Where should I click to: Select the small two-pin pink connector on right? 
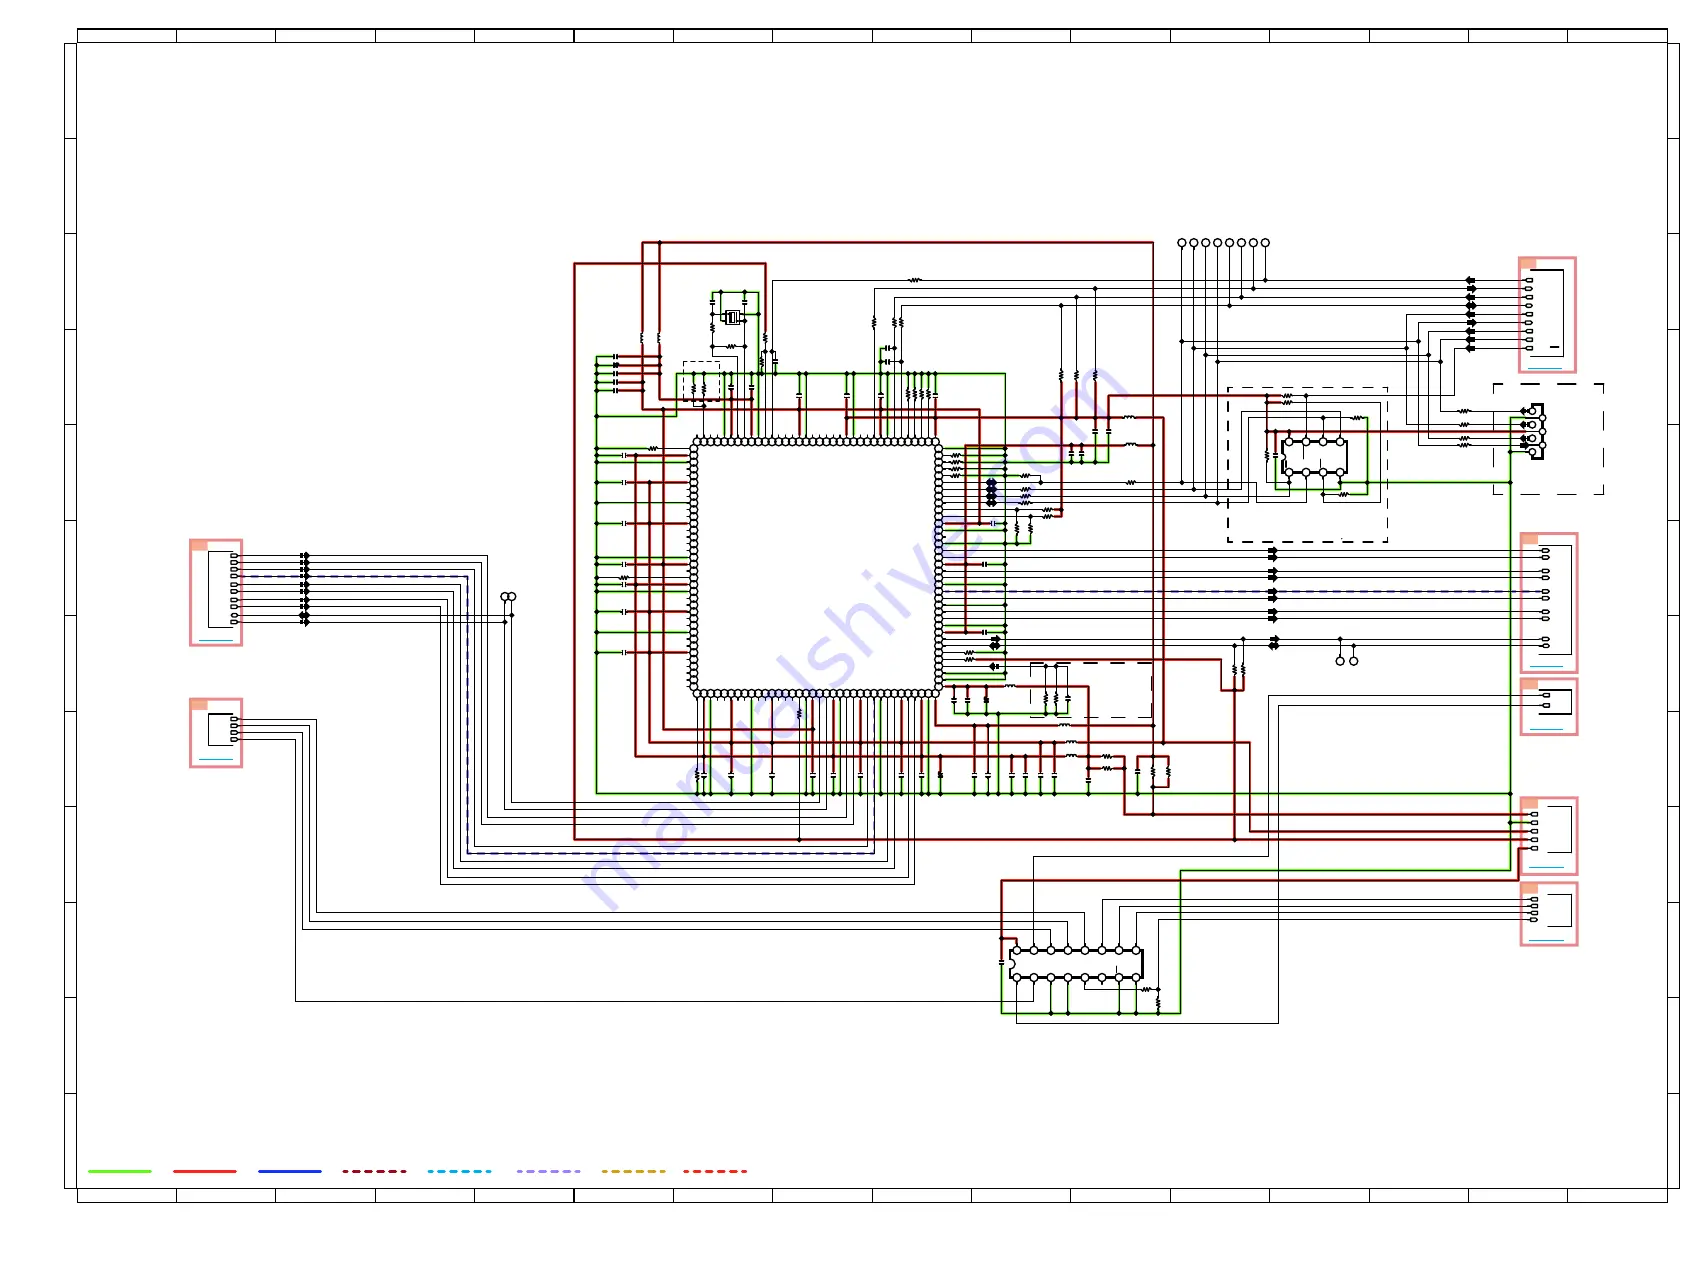(x=1549, y=707)
